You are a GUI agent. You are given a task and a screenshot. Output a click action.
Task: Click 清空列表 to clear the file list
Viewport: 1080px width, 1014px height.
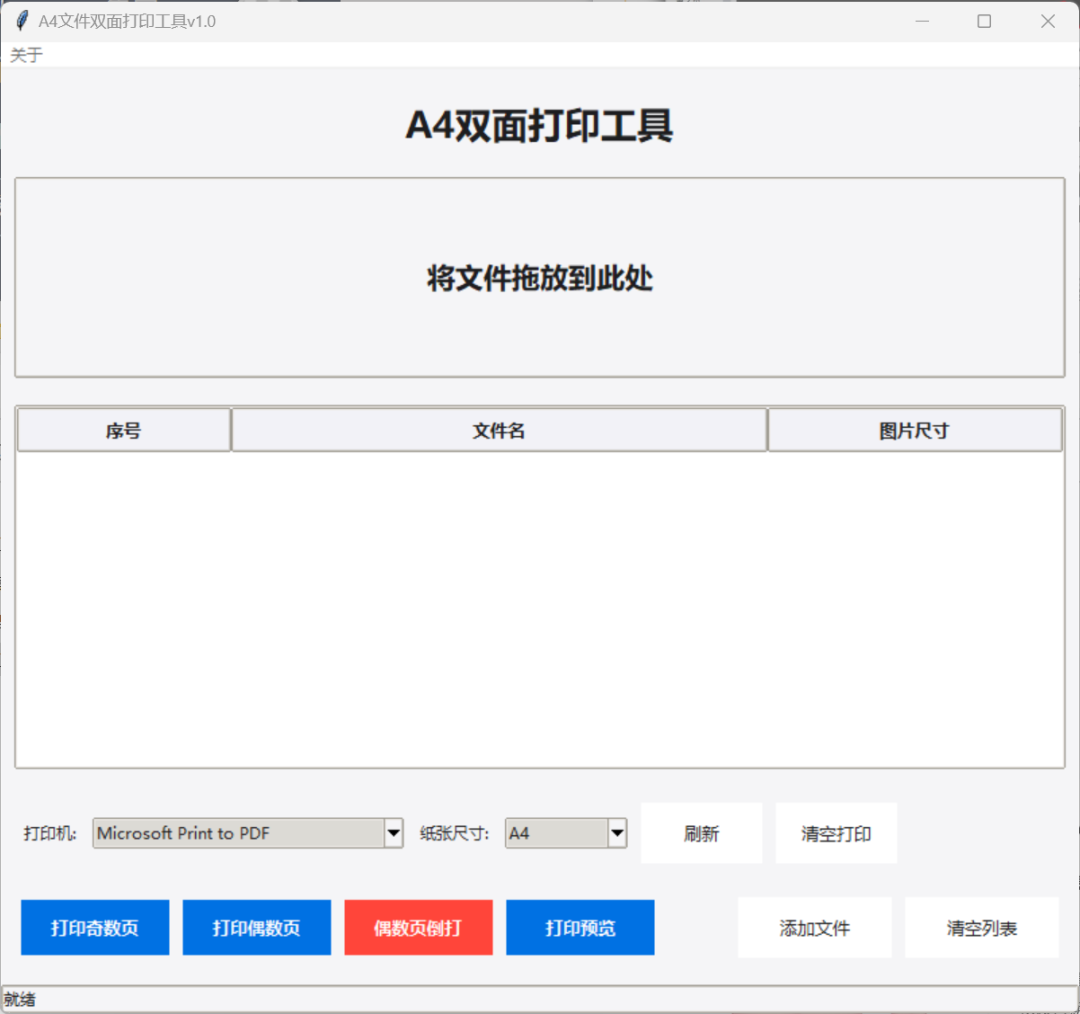[x=981, y=927]
